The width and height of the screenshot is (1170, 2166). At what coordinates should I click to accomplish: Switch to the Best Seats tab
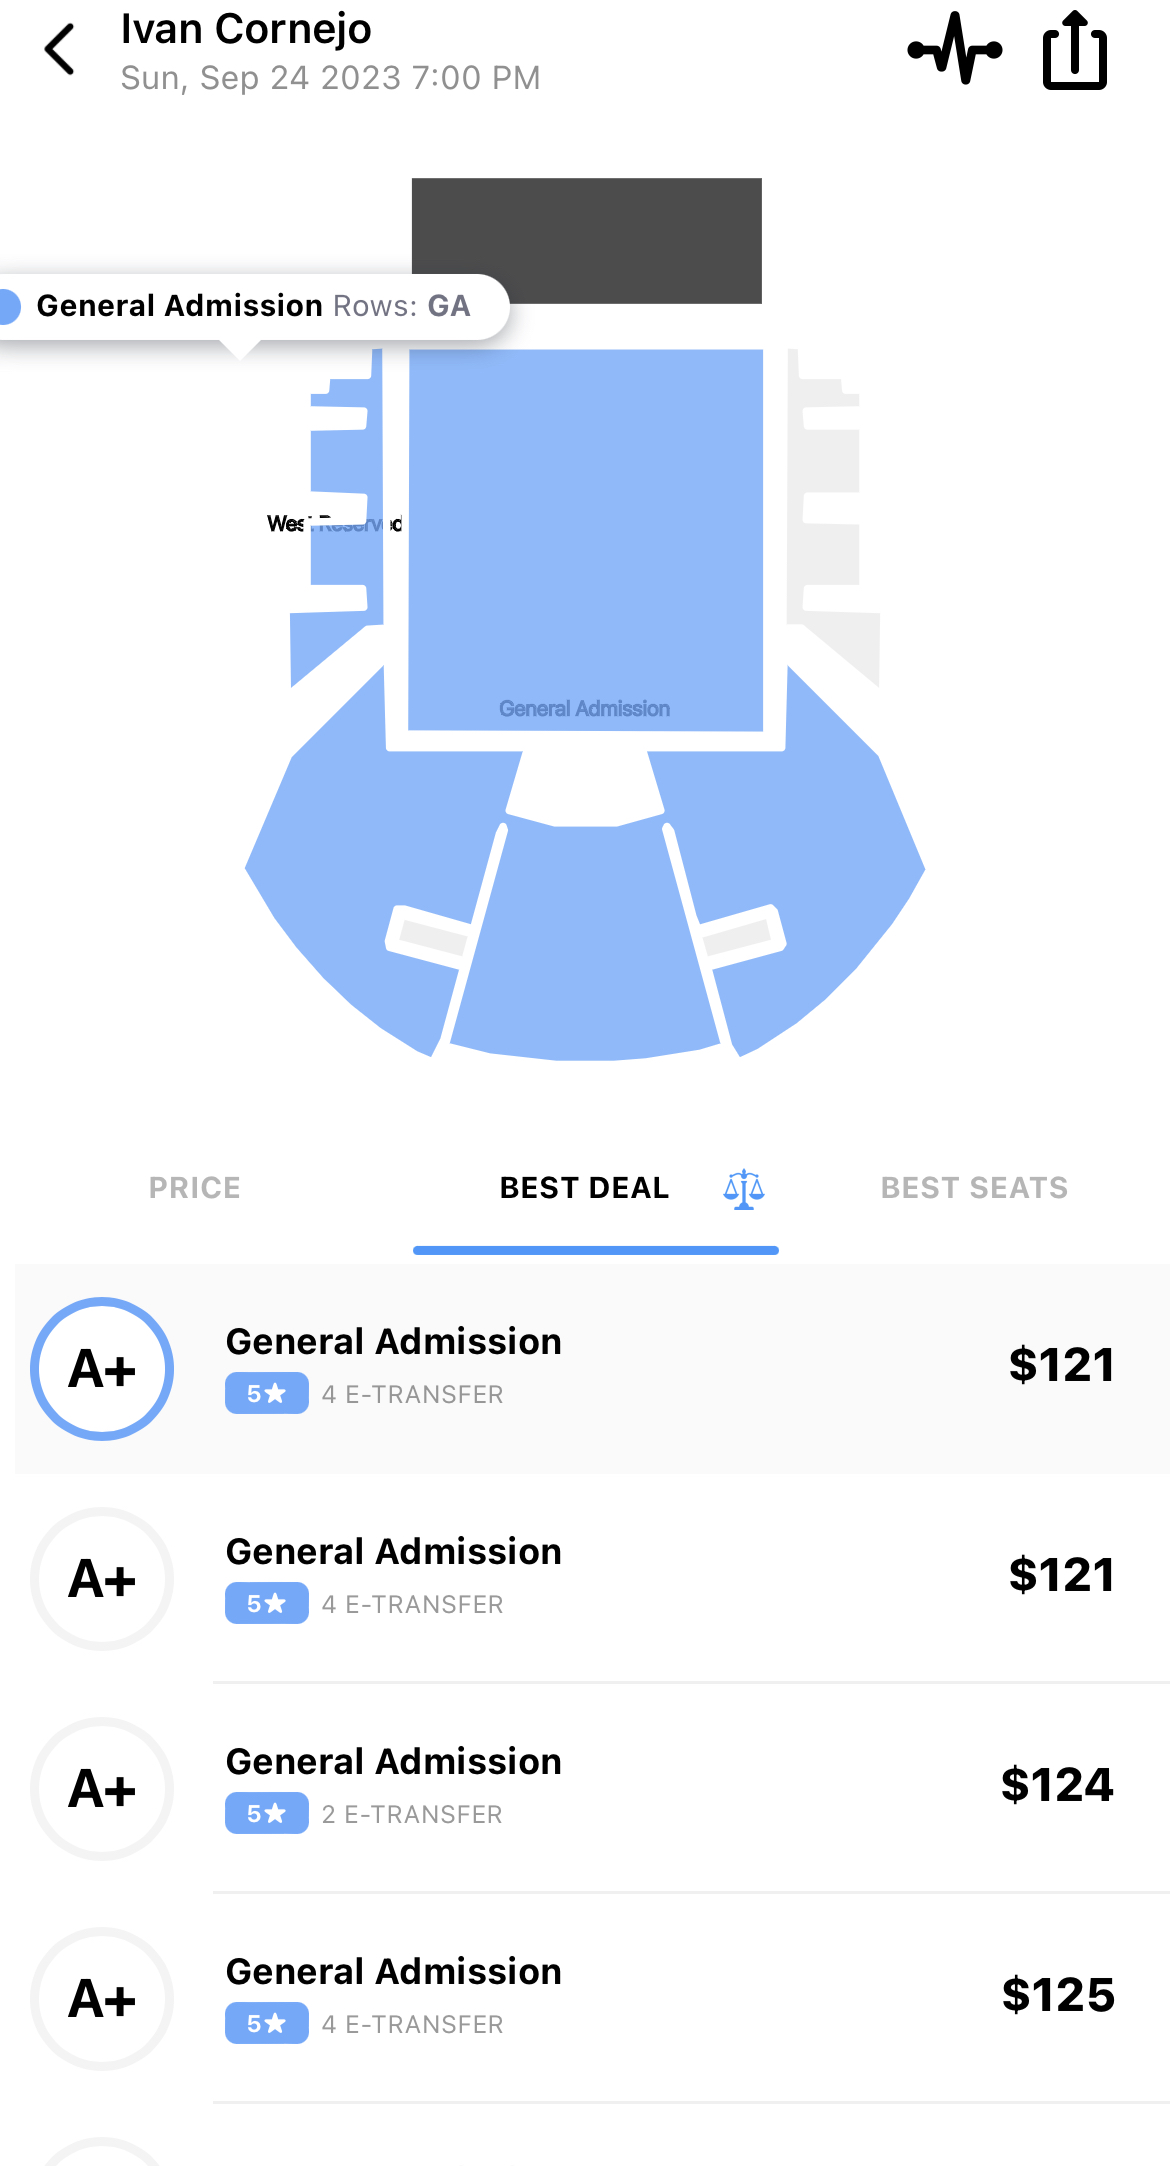pyautogui.click(x=974, y=1188)
